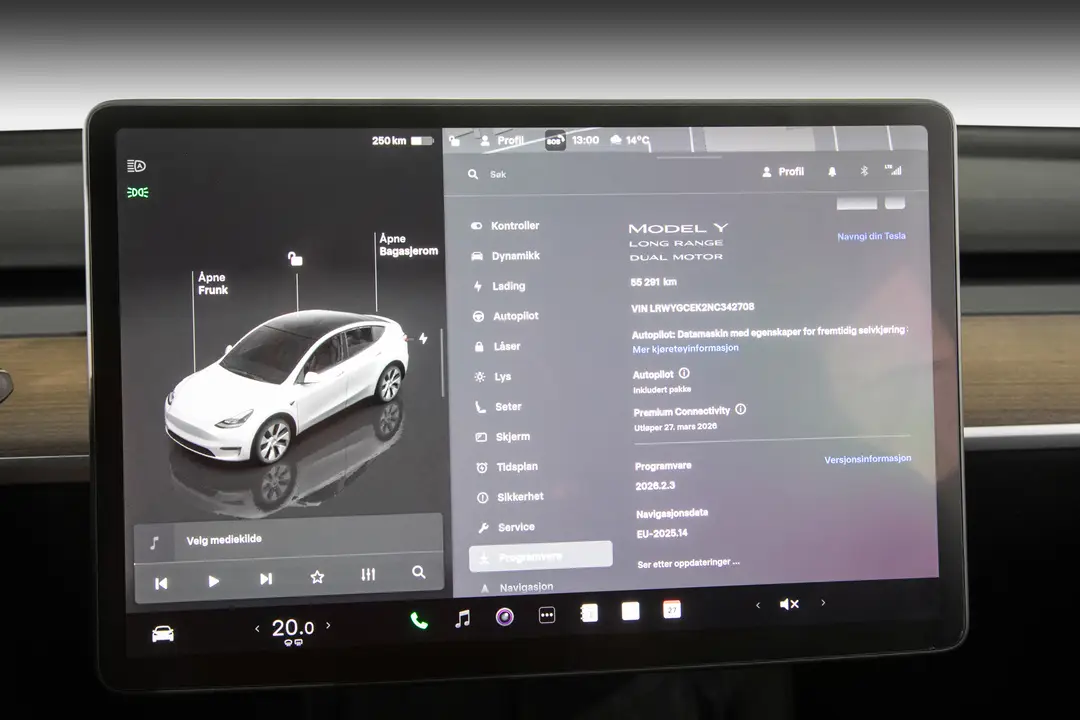Tap the white Model Y car image
The width and height of the screenshot is (1080, 720).
(x=288, y=389)
